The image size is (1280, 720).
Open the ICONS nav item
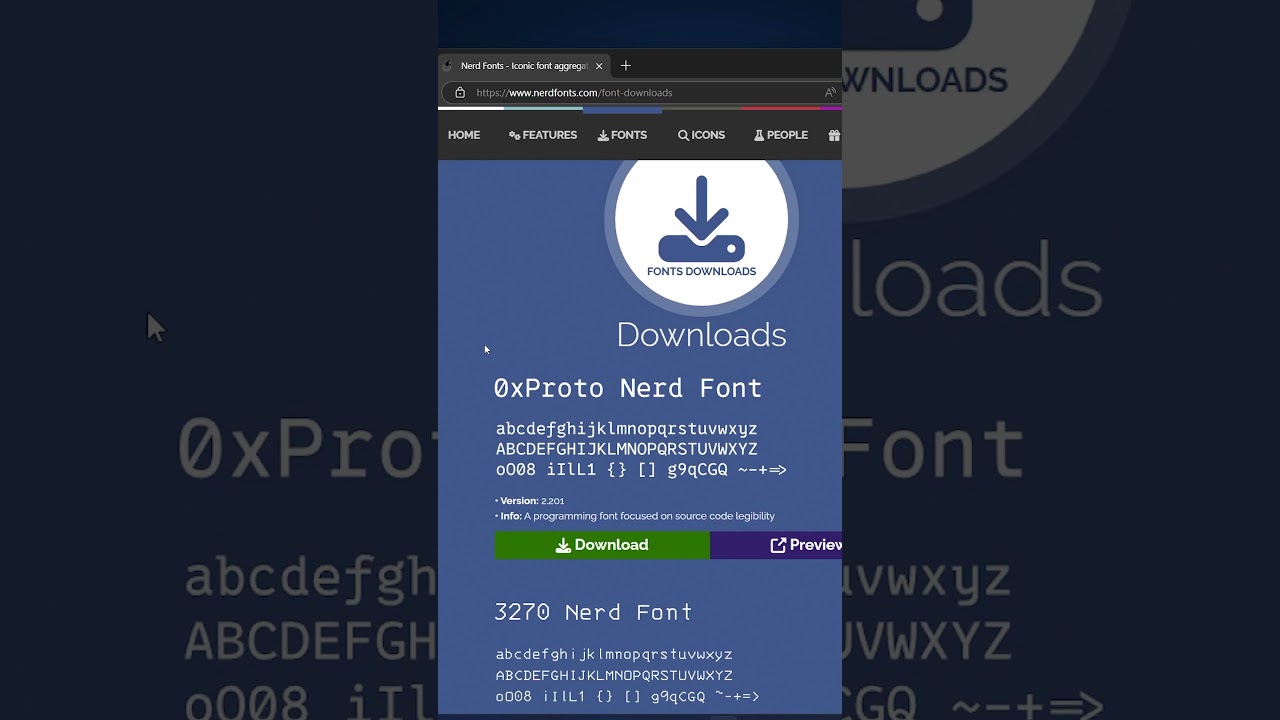pyautogui.click(x=701, y=135)
